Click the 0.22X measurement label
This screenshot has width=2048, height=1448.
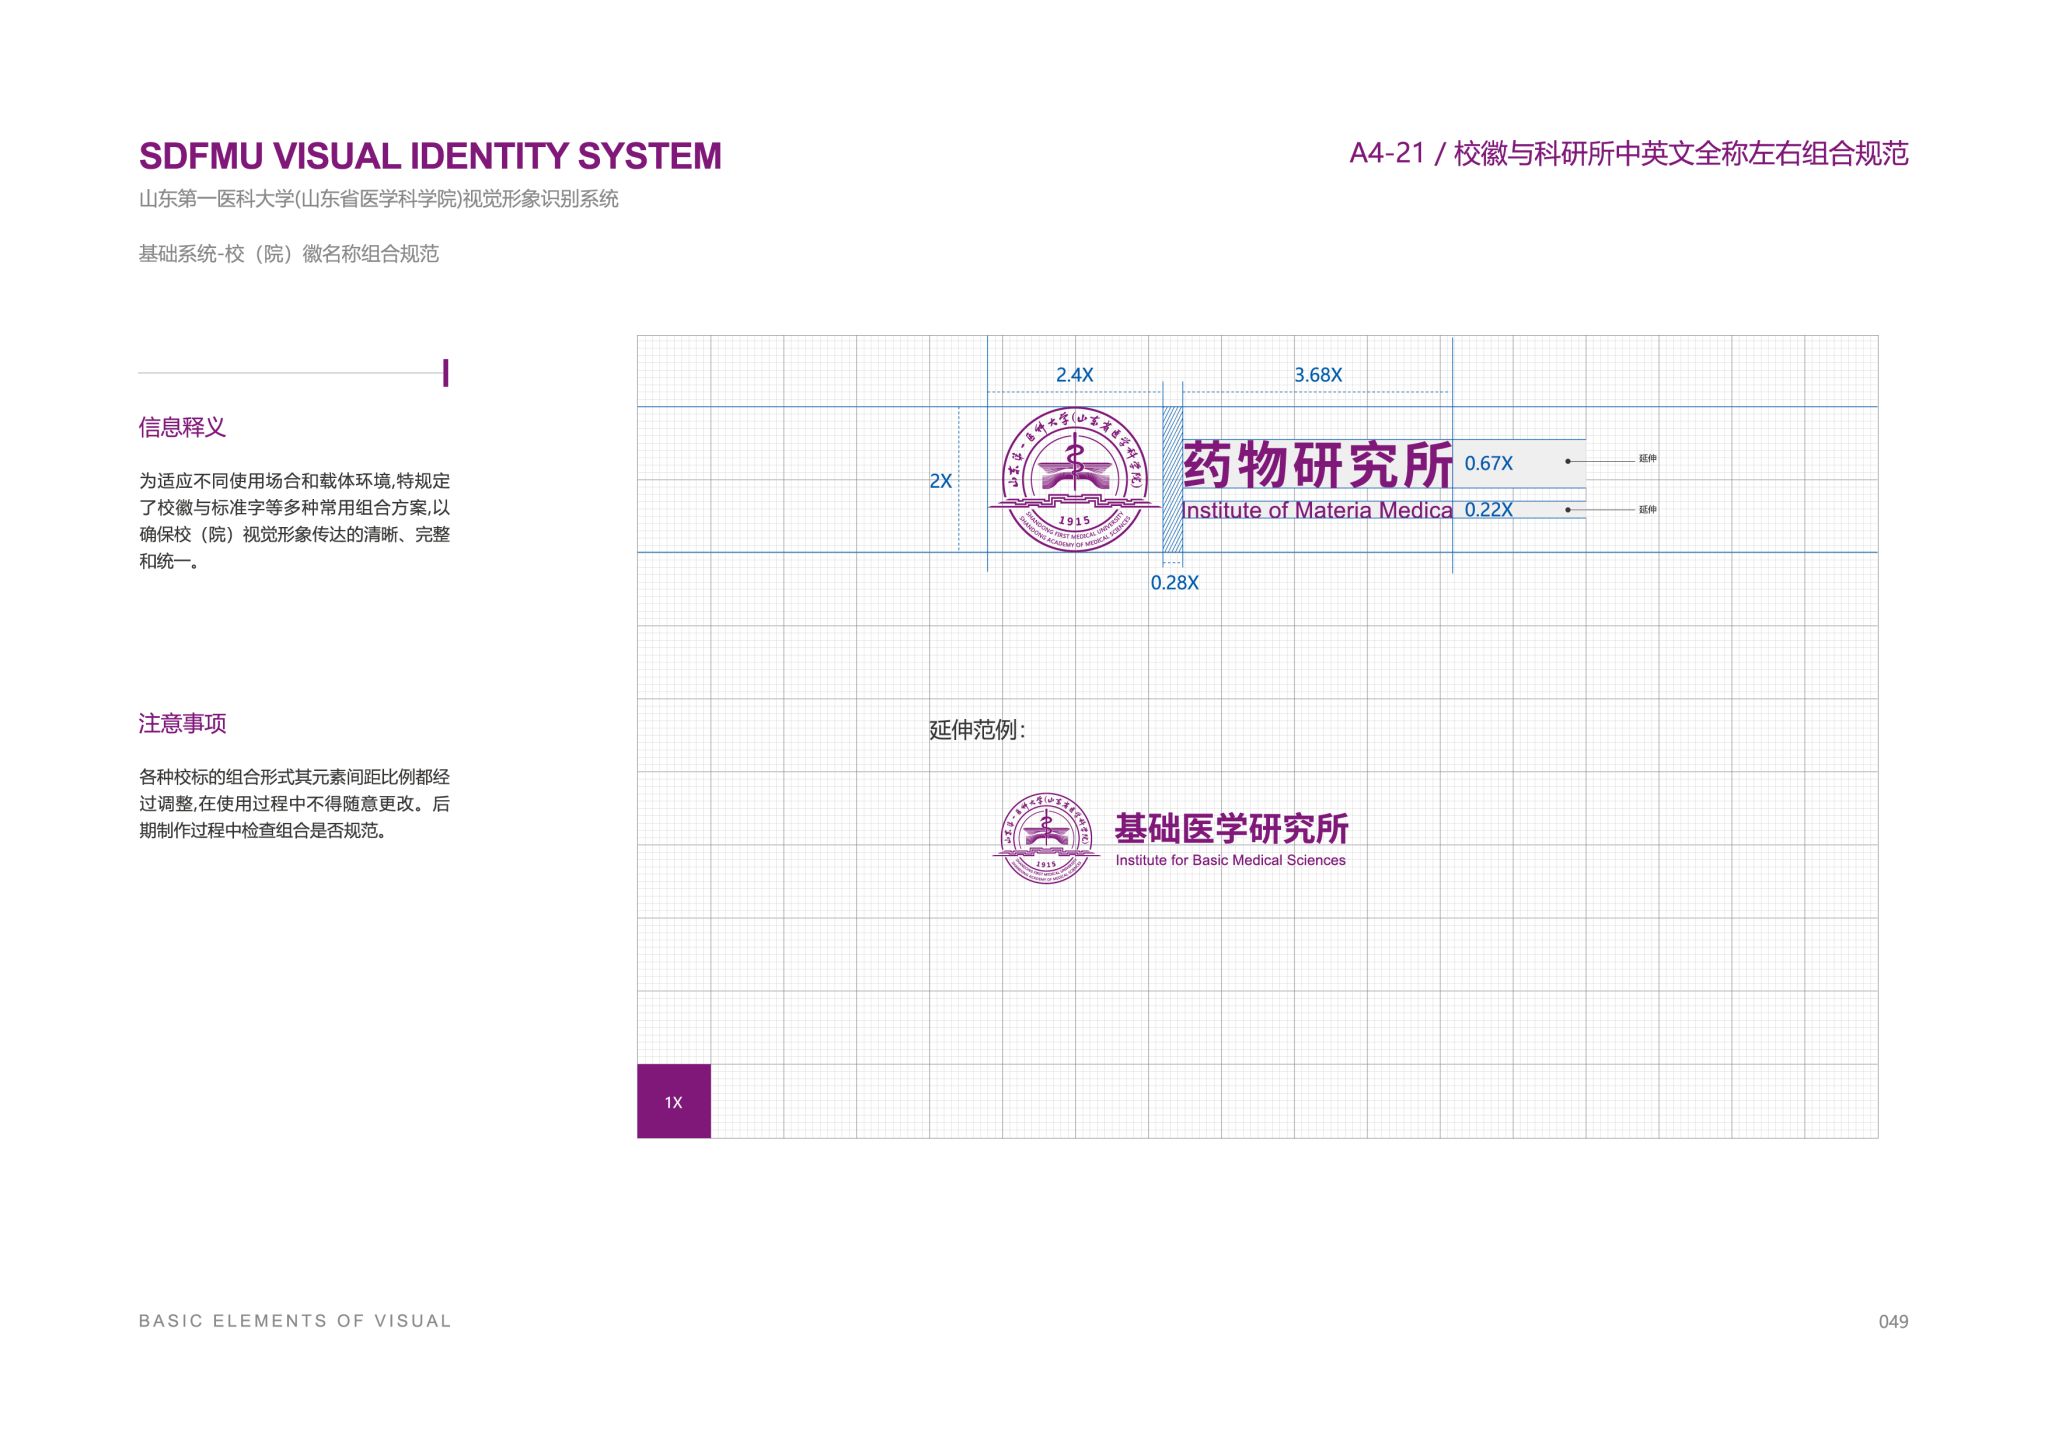pos(1488,509)
